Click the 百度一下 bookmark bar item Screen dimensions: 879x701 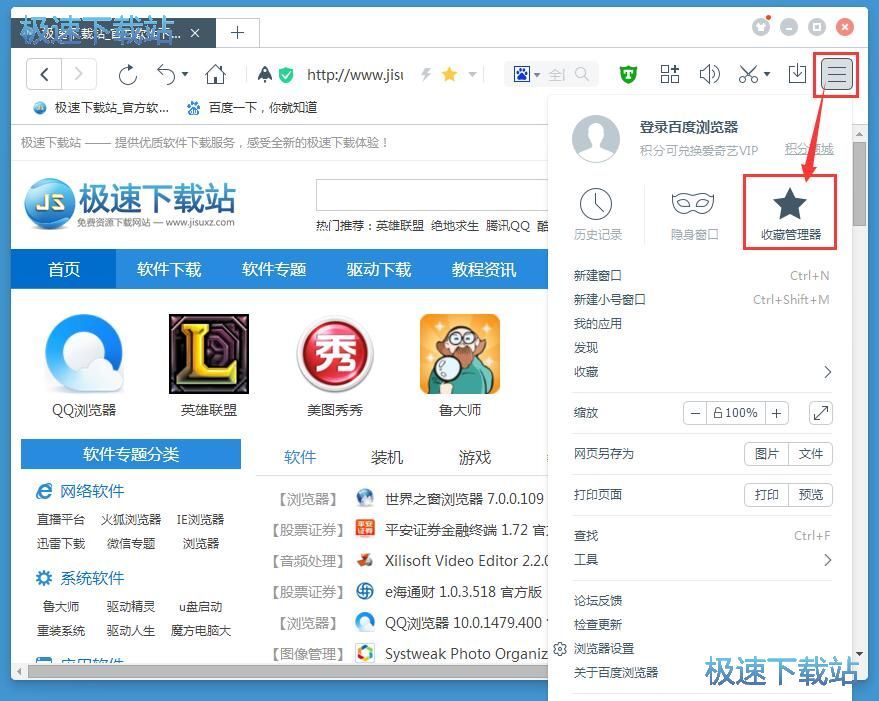tap(252, 108)
